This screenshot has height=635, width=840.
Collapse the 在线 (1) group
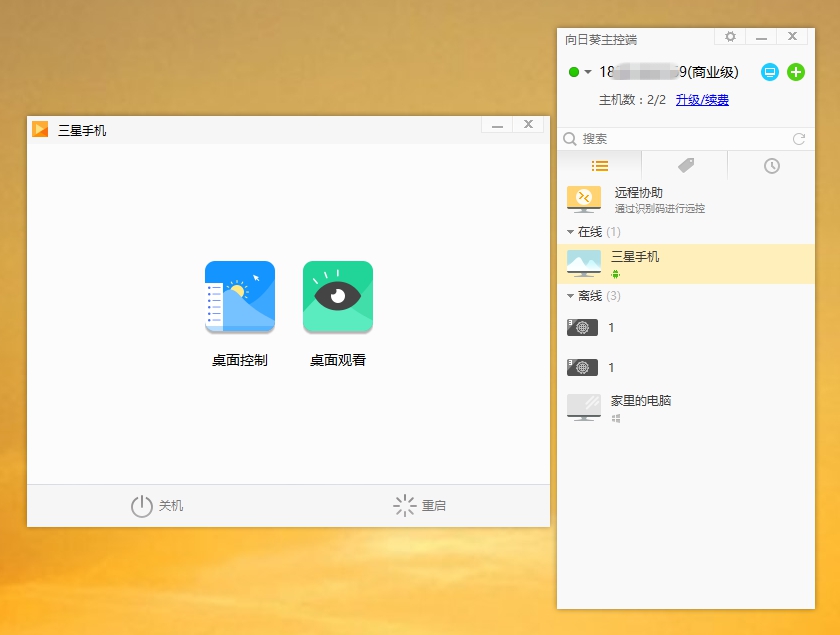[x=571, y=232]
